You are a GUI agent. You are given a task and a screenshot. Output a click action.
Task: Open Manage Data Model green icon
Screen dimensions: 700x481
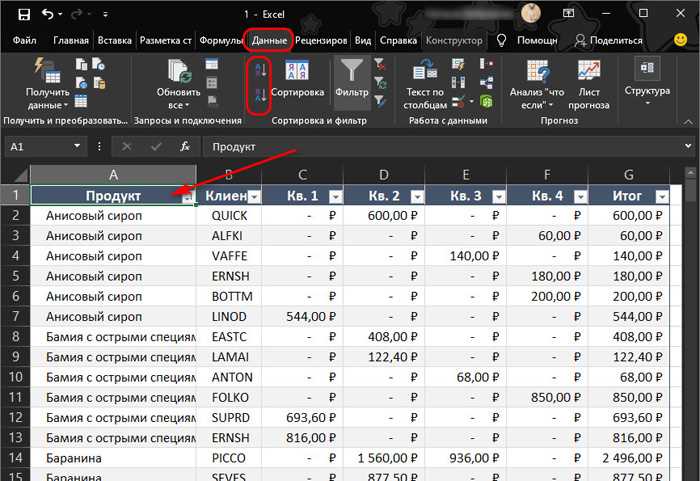point(486,101)
